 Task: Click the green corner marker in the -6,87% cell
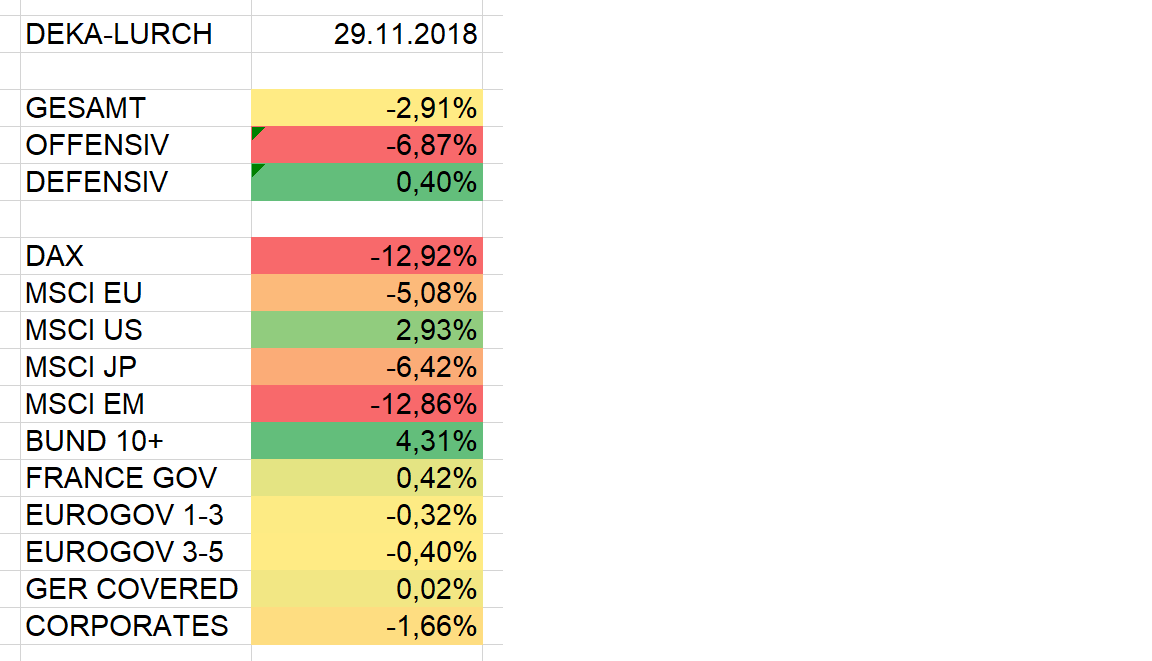(x=257, y=132)
